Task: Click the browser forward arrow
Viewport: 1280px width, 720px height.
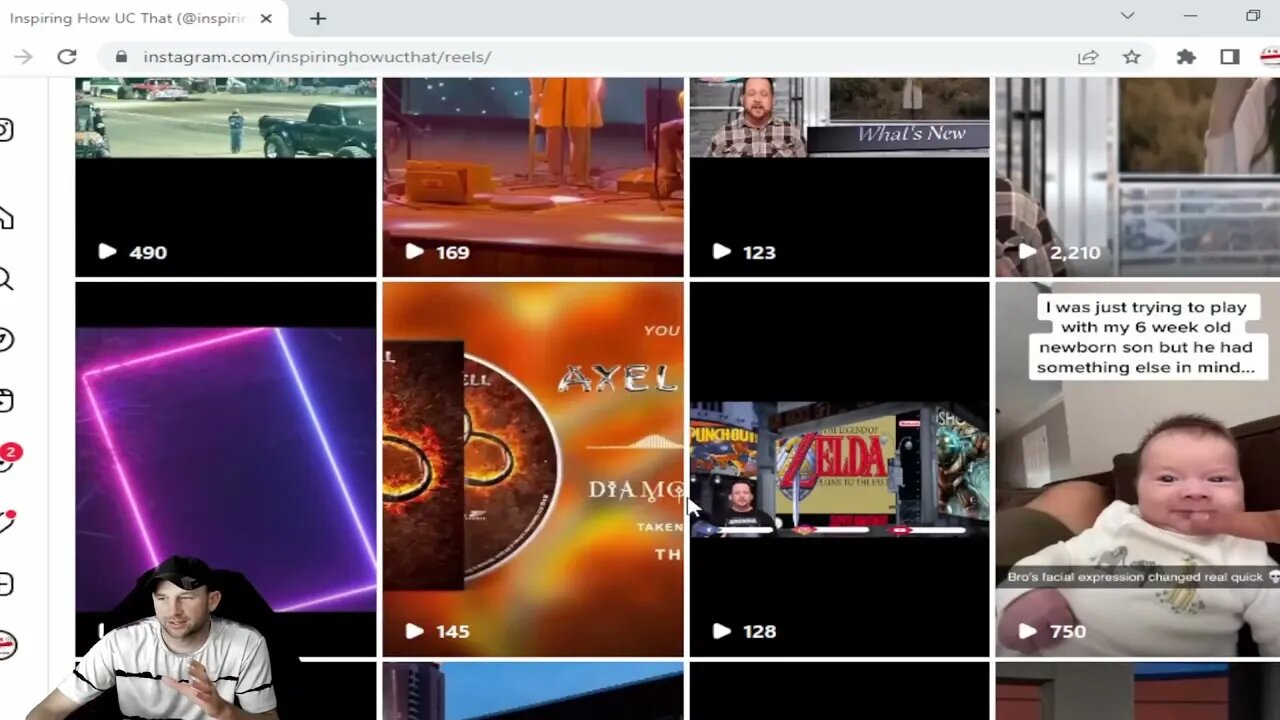Action: click(x=23, y=57)
